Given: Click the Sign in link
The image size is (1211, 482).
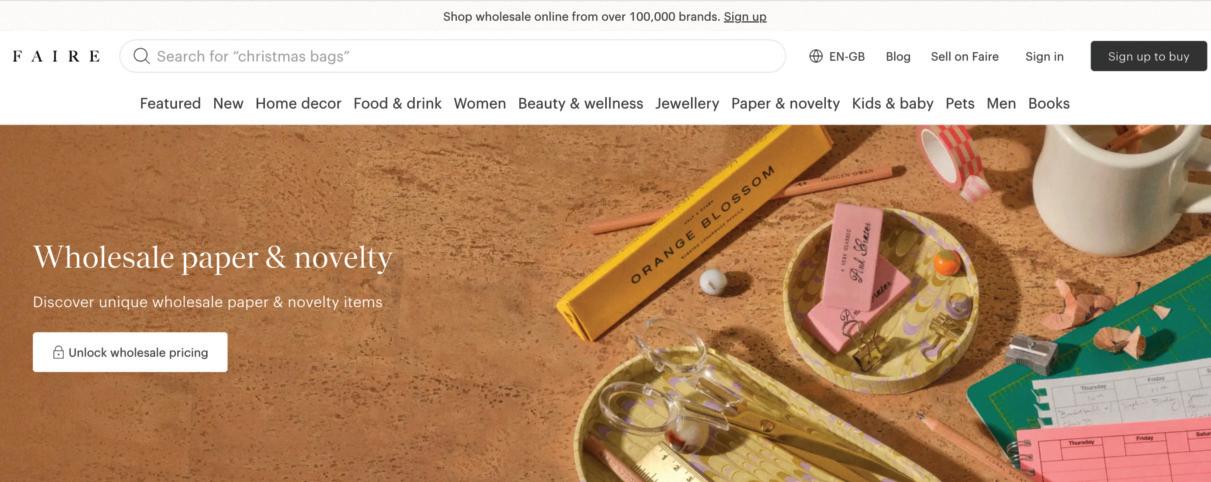Looking at the screenshot, I should pos(1044,56).
